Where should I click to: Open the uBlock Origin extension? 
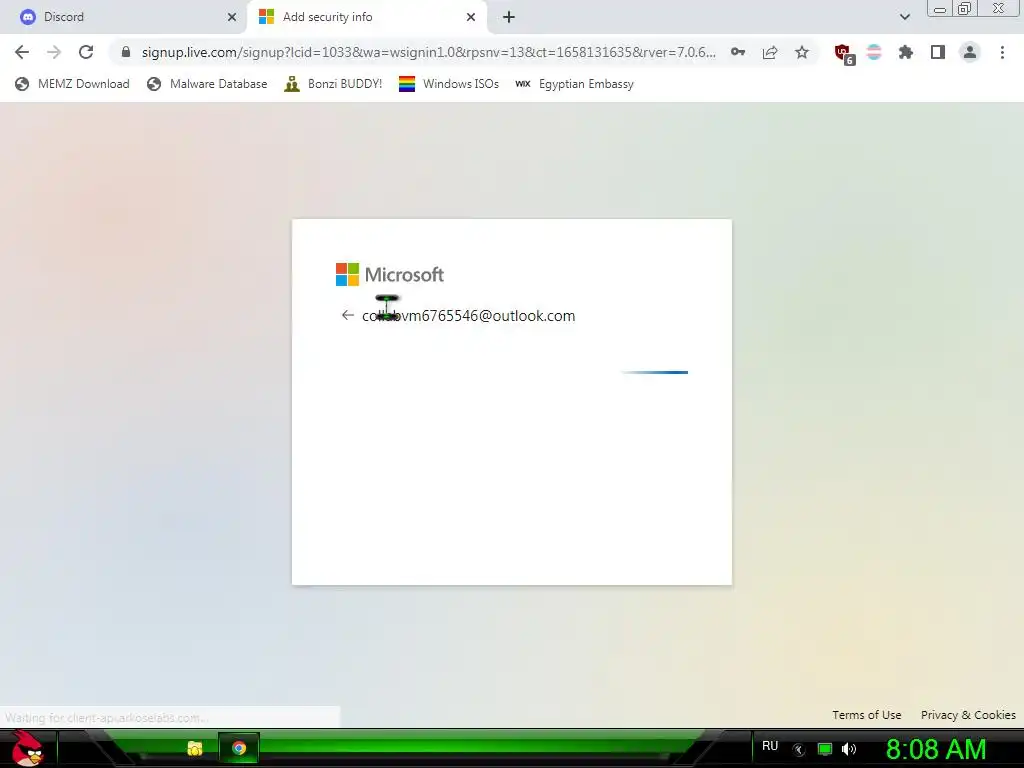[844, 54]
